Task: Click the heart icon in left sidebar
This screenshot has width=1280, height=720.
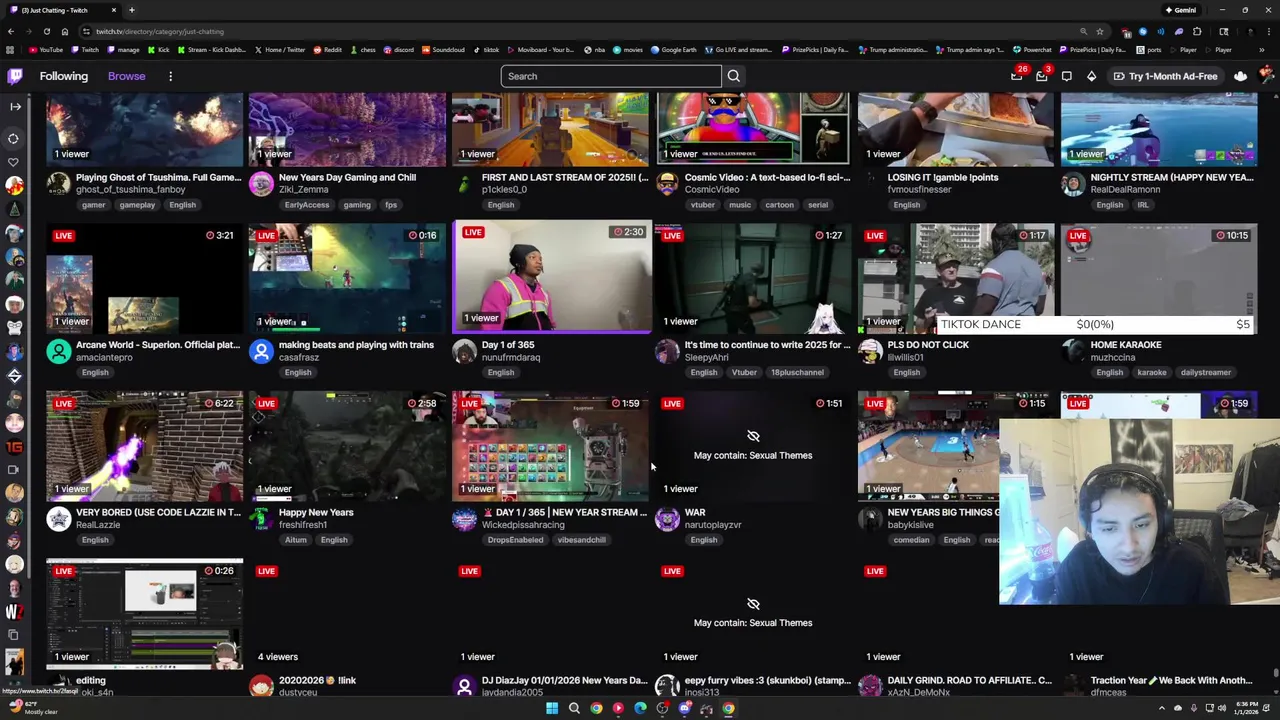Action: (x=15, y=161)
